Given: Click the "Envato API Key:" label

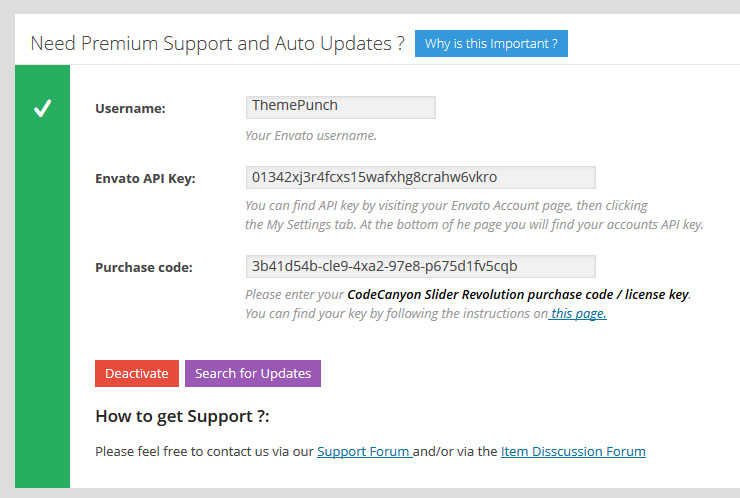Looking at the screenshot, I should click(145, 179).
